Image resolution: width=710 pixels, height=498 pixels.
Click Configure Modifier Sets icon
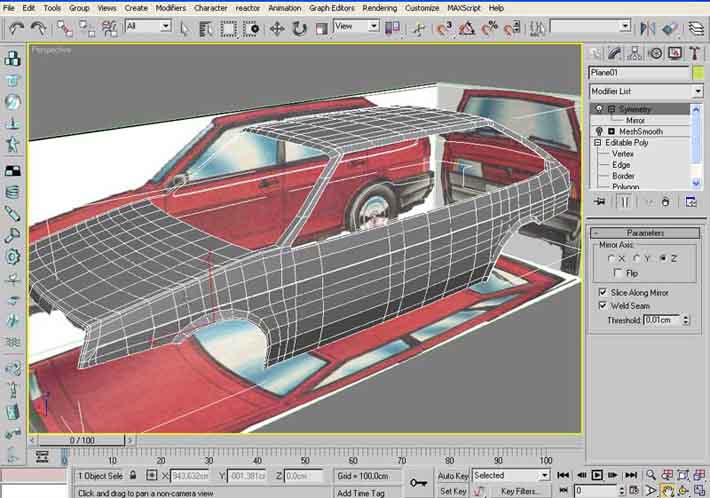click(x=691, y=201)
